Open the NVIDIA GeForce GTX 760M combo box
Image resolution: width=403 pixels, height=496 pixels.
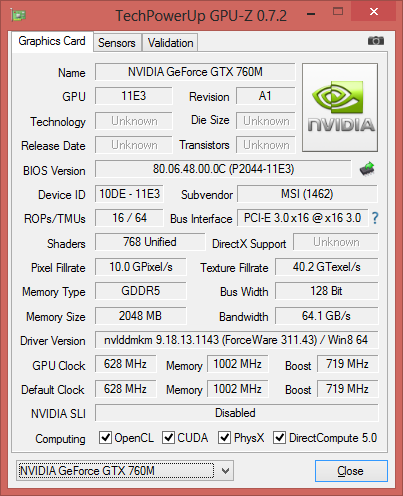[x=125, y=471]
